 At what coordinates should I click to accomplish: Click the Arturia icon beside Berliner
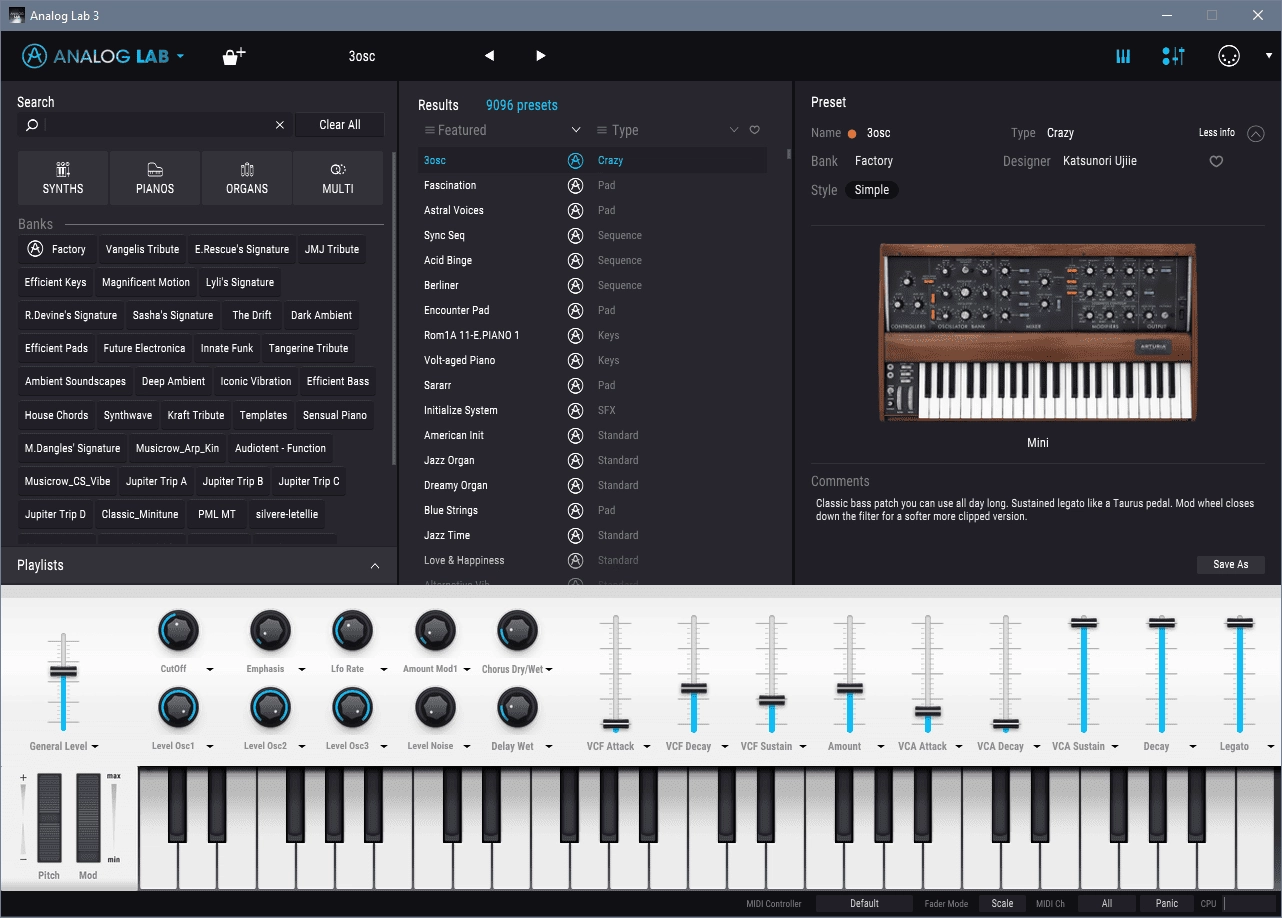575,285
